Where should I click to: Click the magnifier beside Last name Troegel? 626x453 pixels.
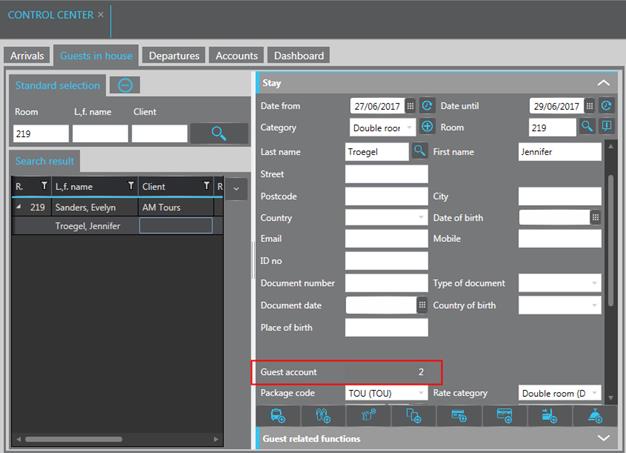420,151
